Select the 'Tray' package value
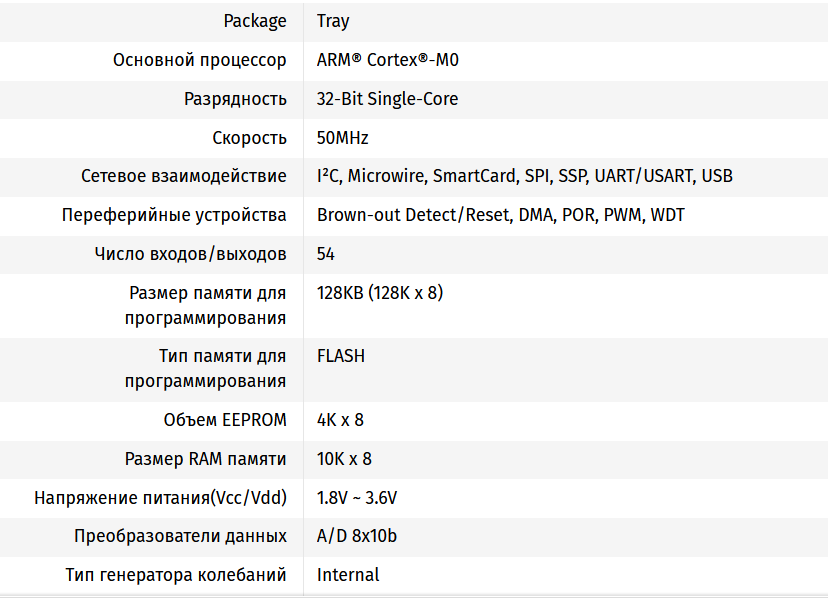Viewport: 828px width, 601px height. pyautogui.click(x=333, y=21)
